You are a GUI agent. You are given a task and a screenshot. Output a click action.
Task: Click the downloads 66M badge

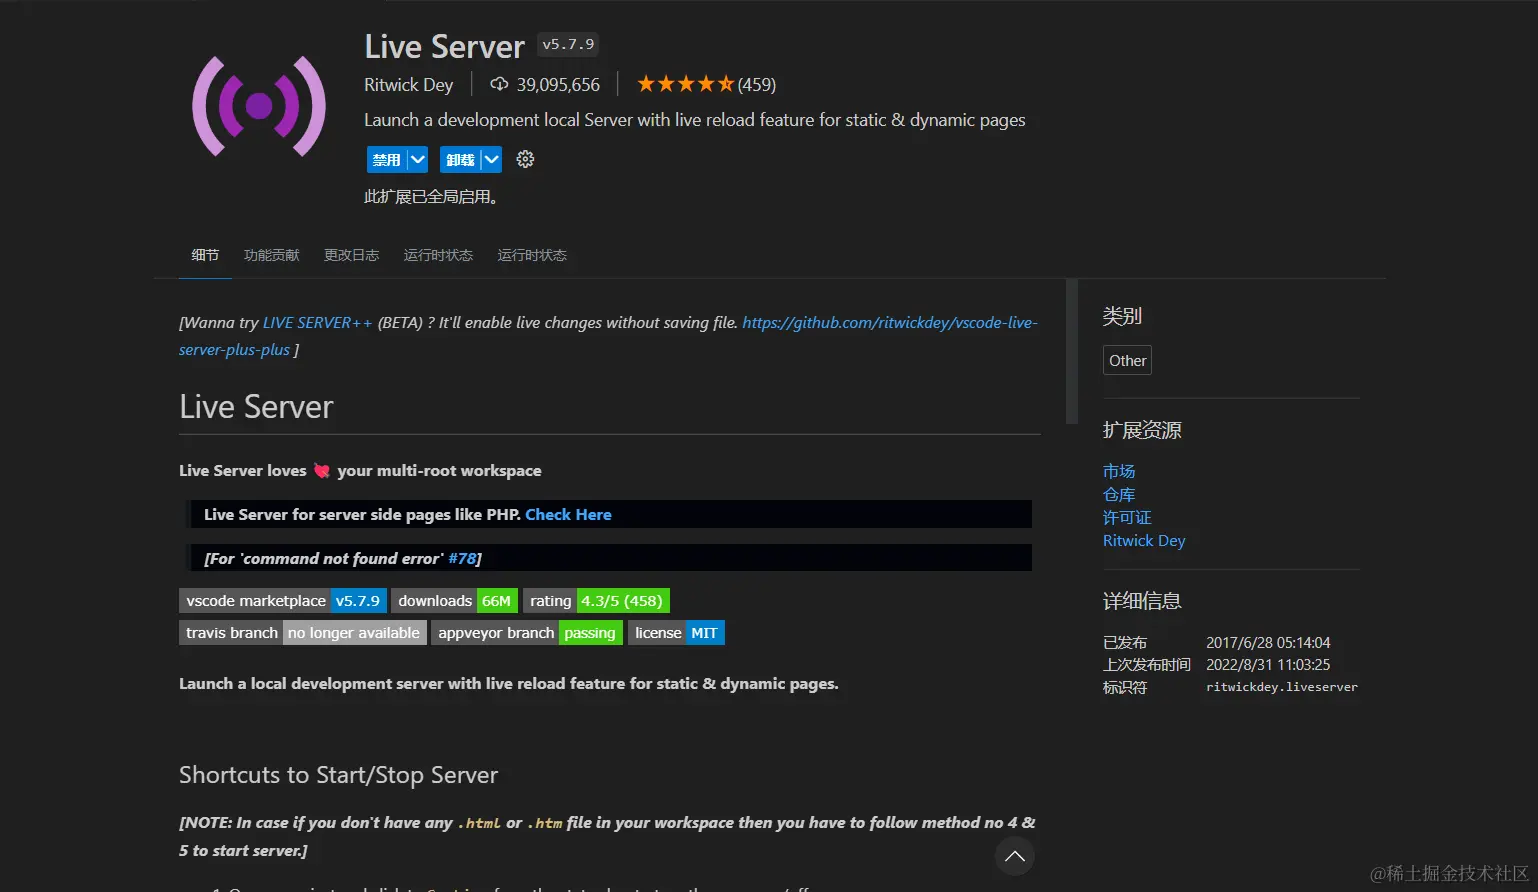coord(454,600)
